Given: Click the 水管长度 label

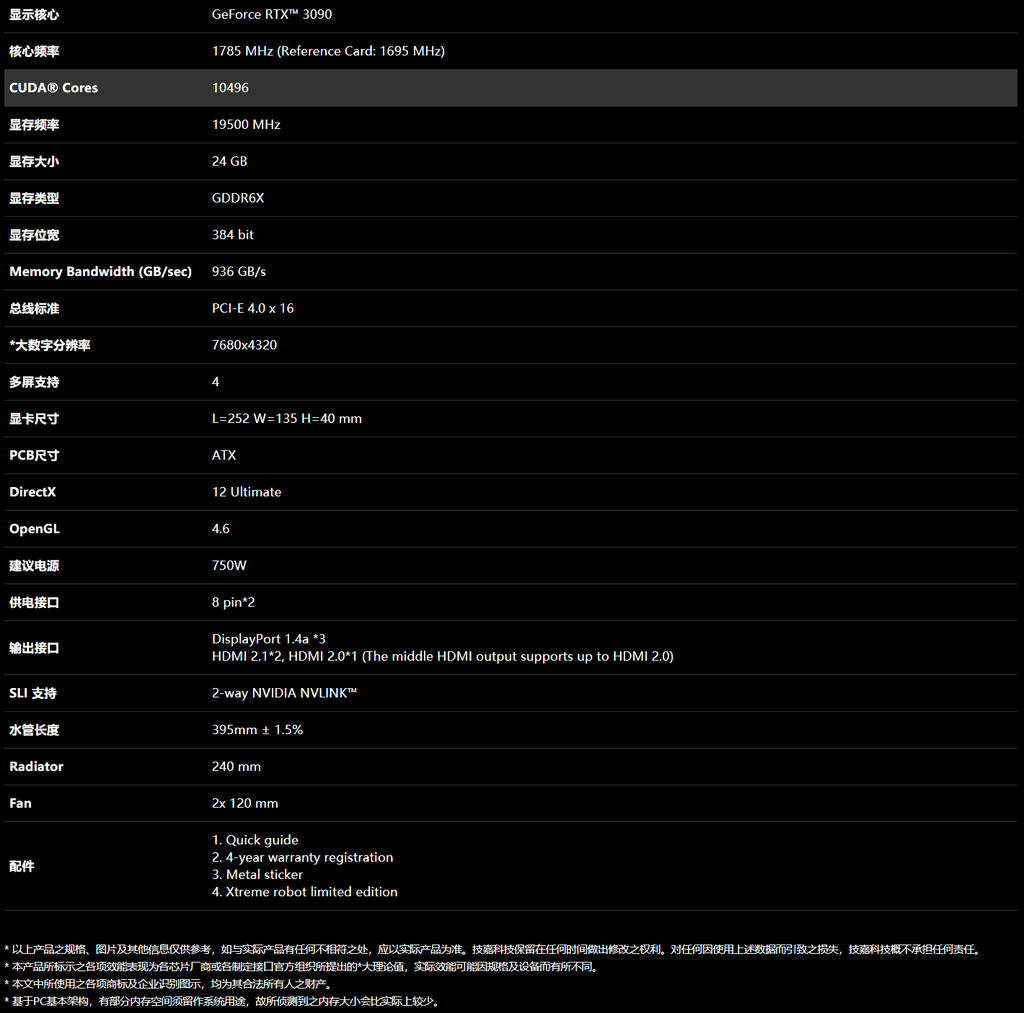Looking at the screenshot, I should click(x=34, y=730).
